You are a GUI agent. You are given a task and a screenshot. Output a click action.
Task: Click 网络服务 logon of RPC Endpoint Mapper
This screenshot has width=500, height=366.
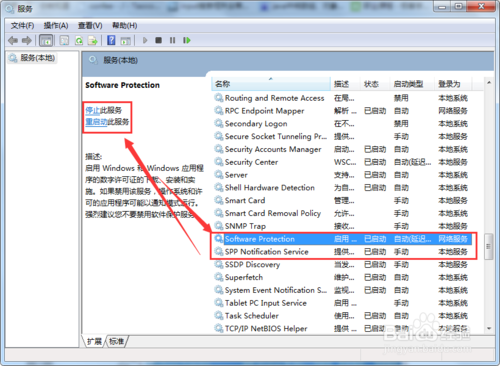[453, 111]
